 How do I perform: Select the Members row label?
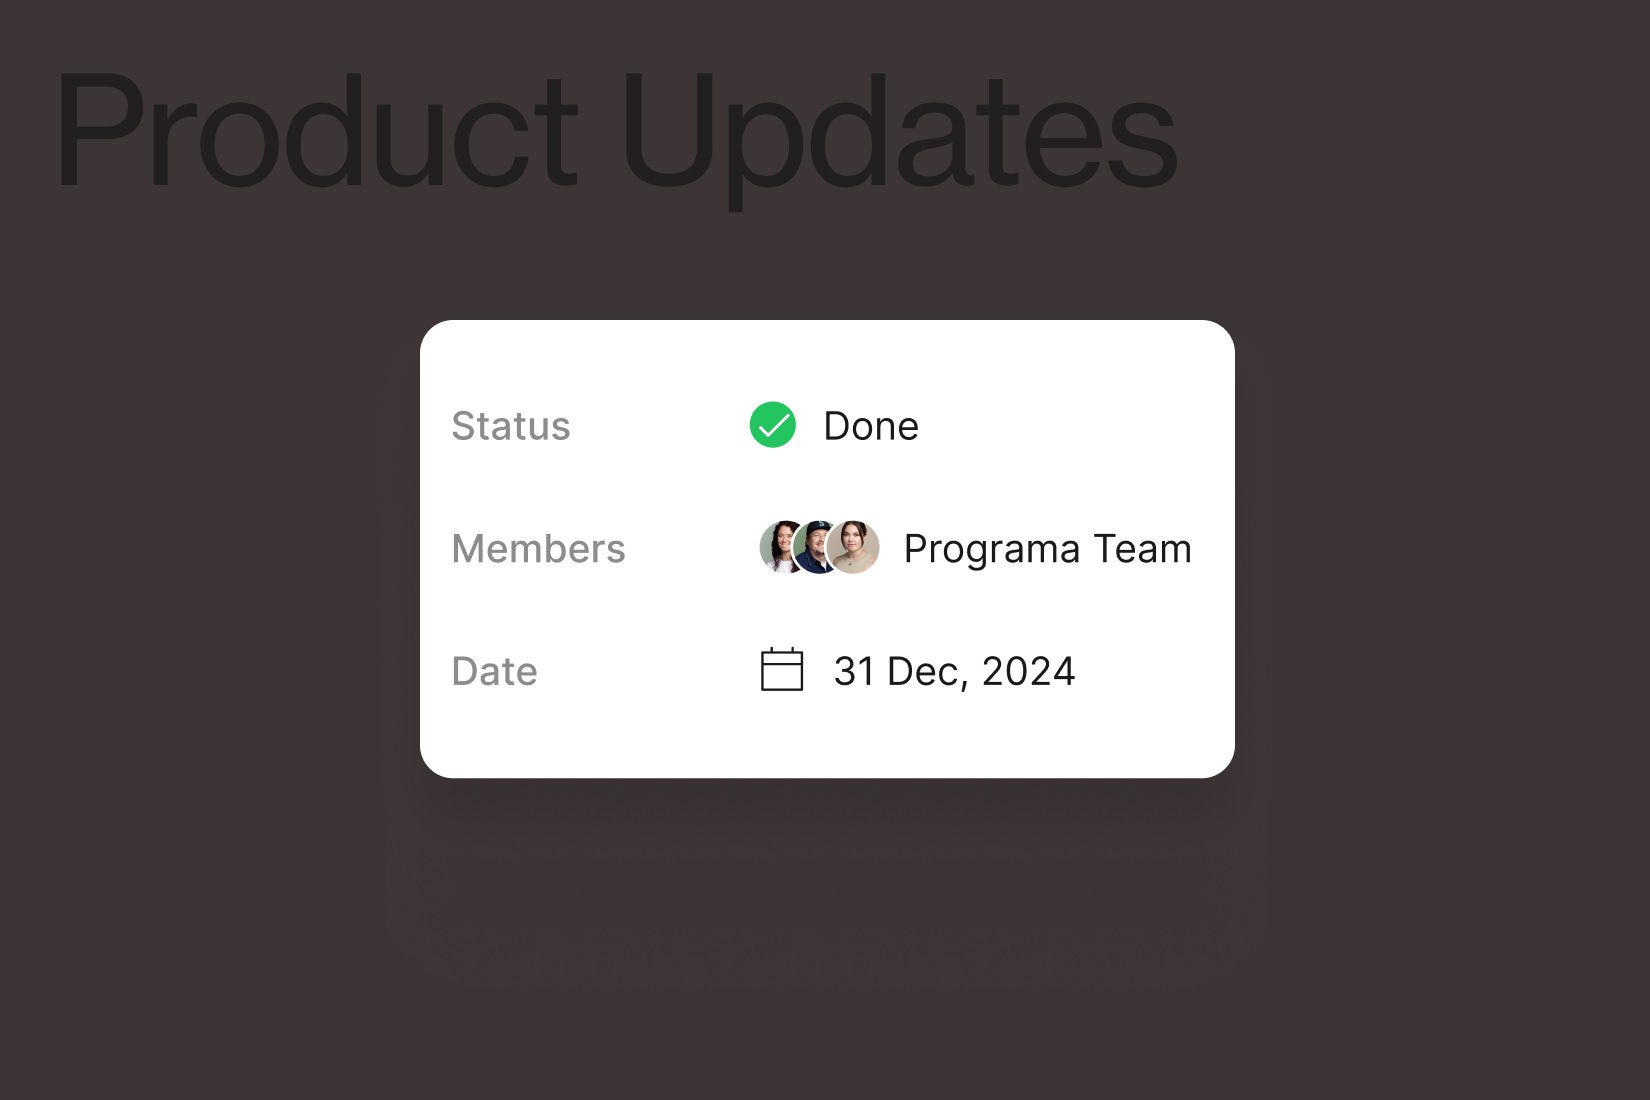539,548
